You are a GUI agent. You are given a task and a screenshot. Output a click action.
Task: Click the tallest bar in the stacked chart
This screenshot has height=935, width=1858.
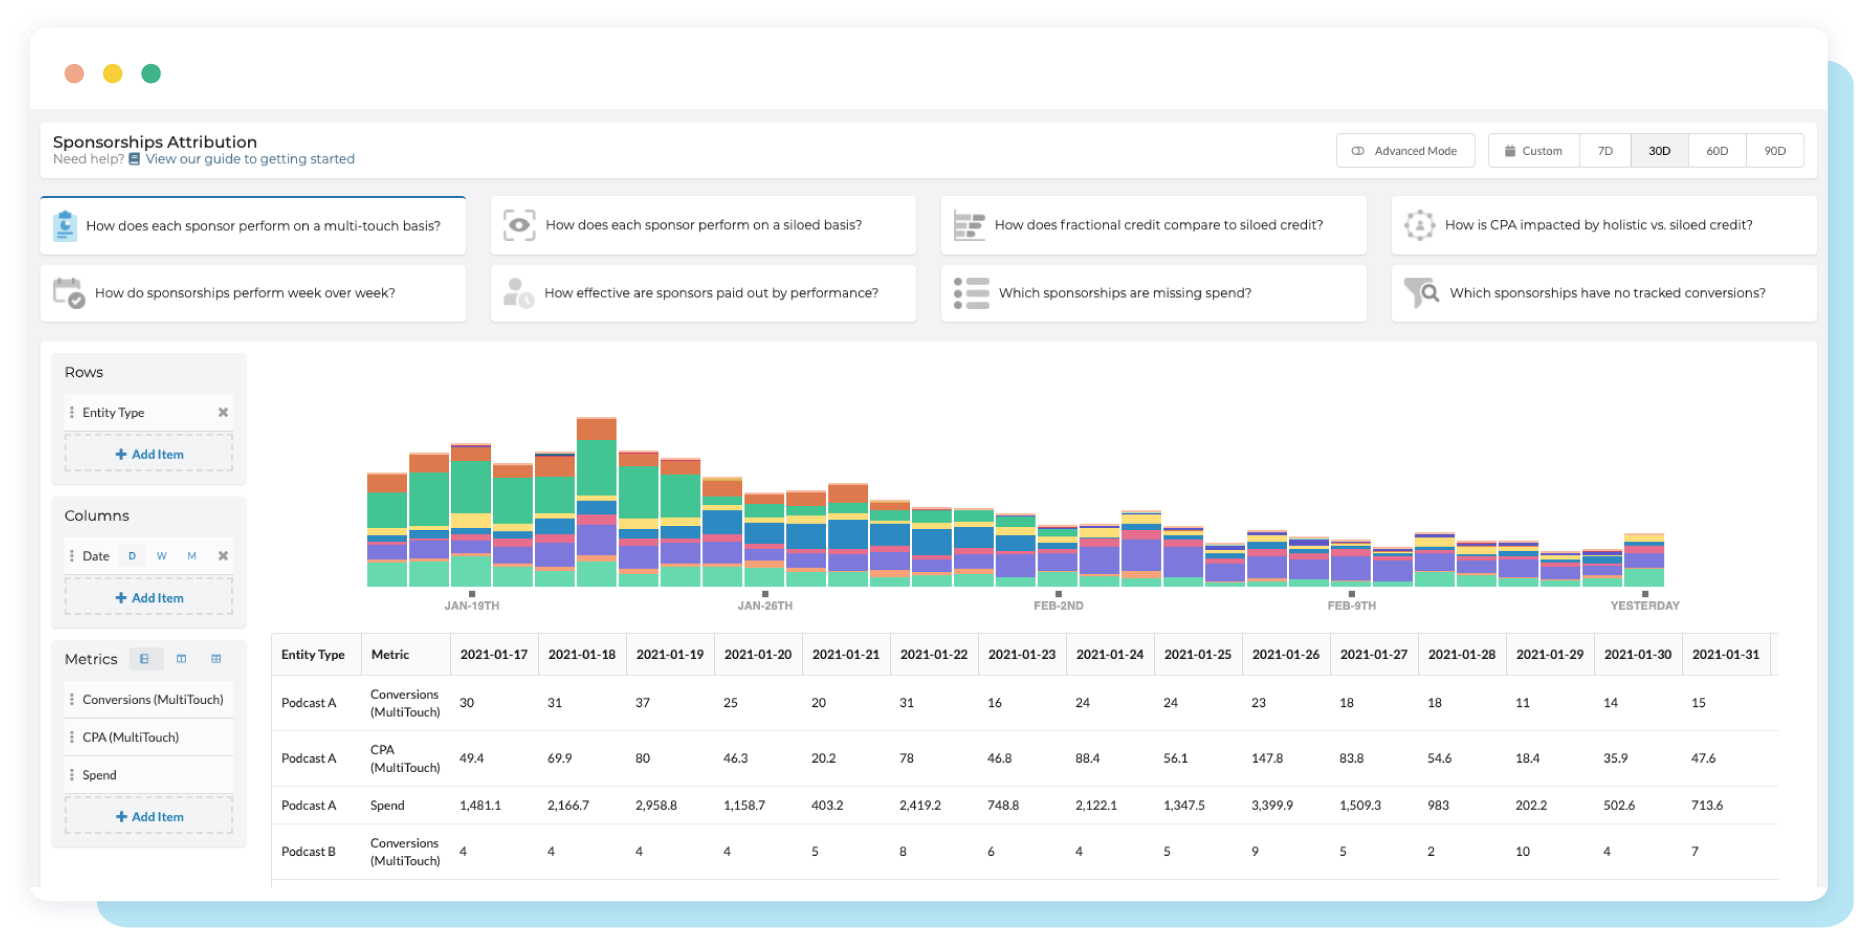597,500
